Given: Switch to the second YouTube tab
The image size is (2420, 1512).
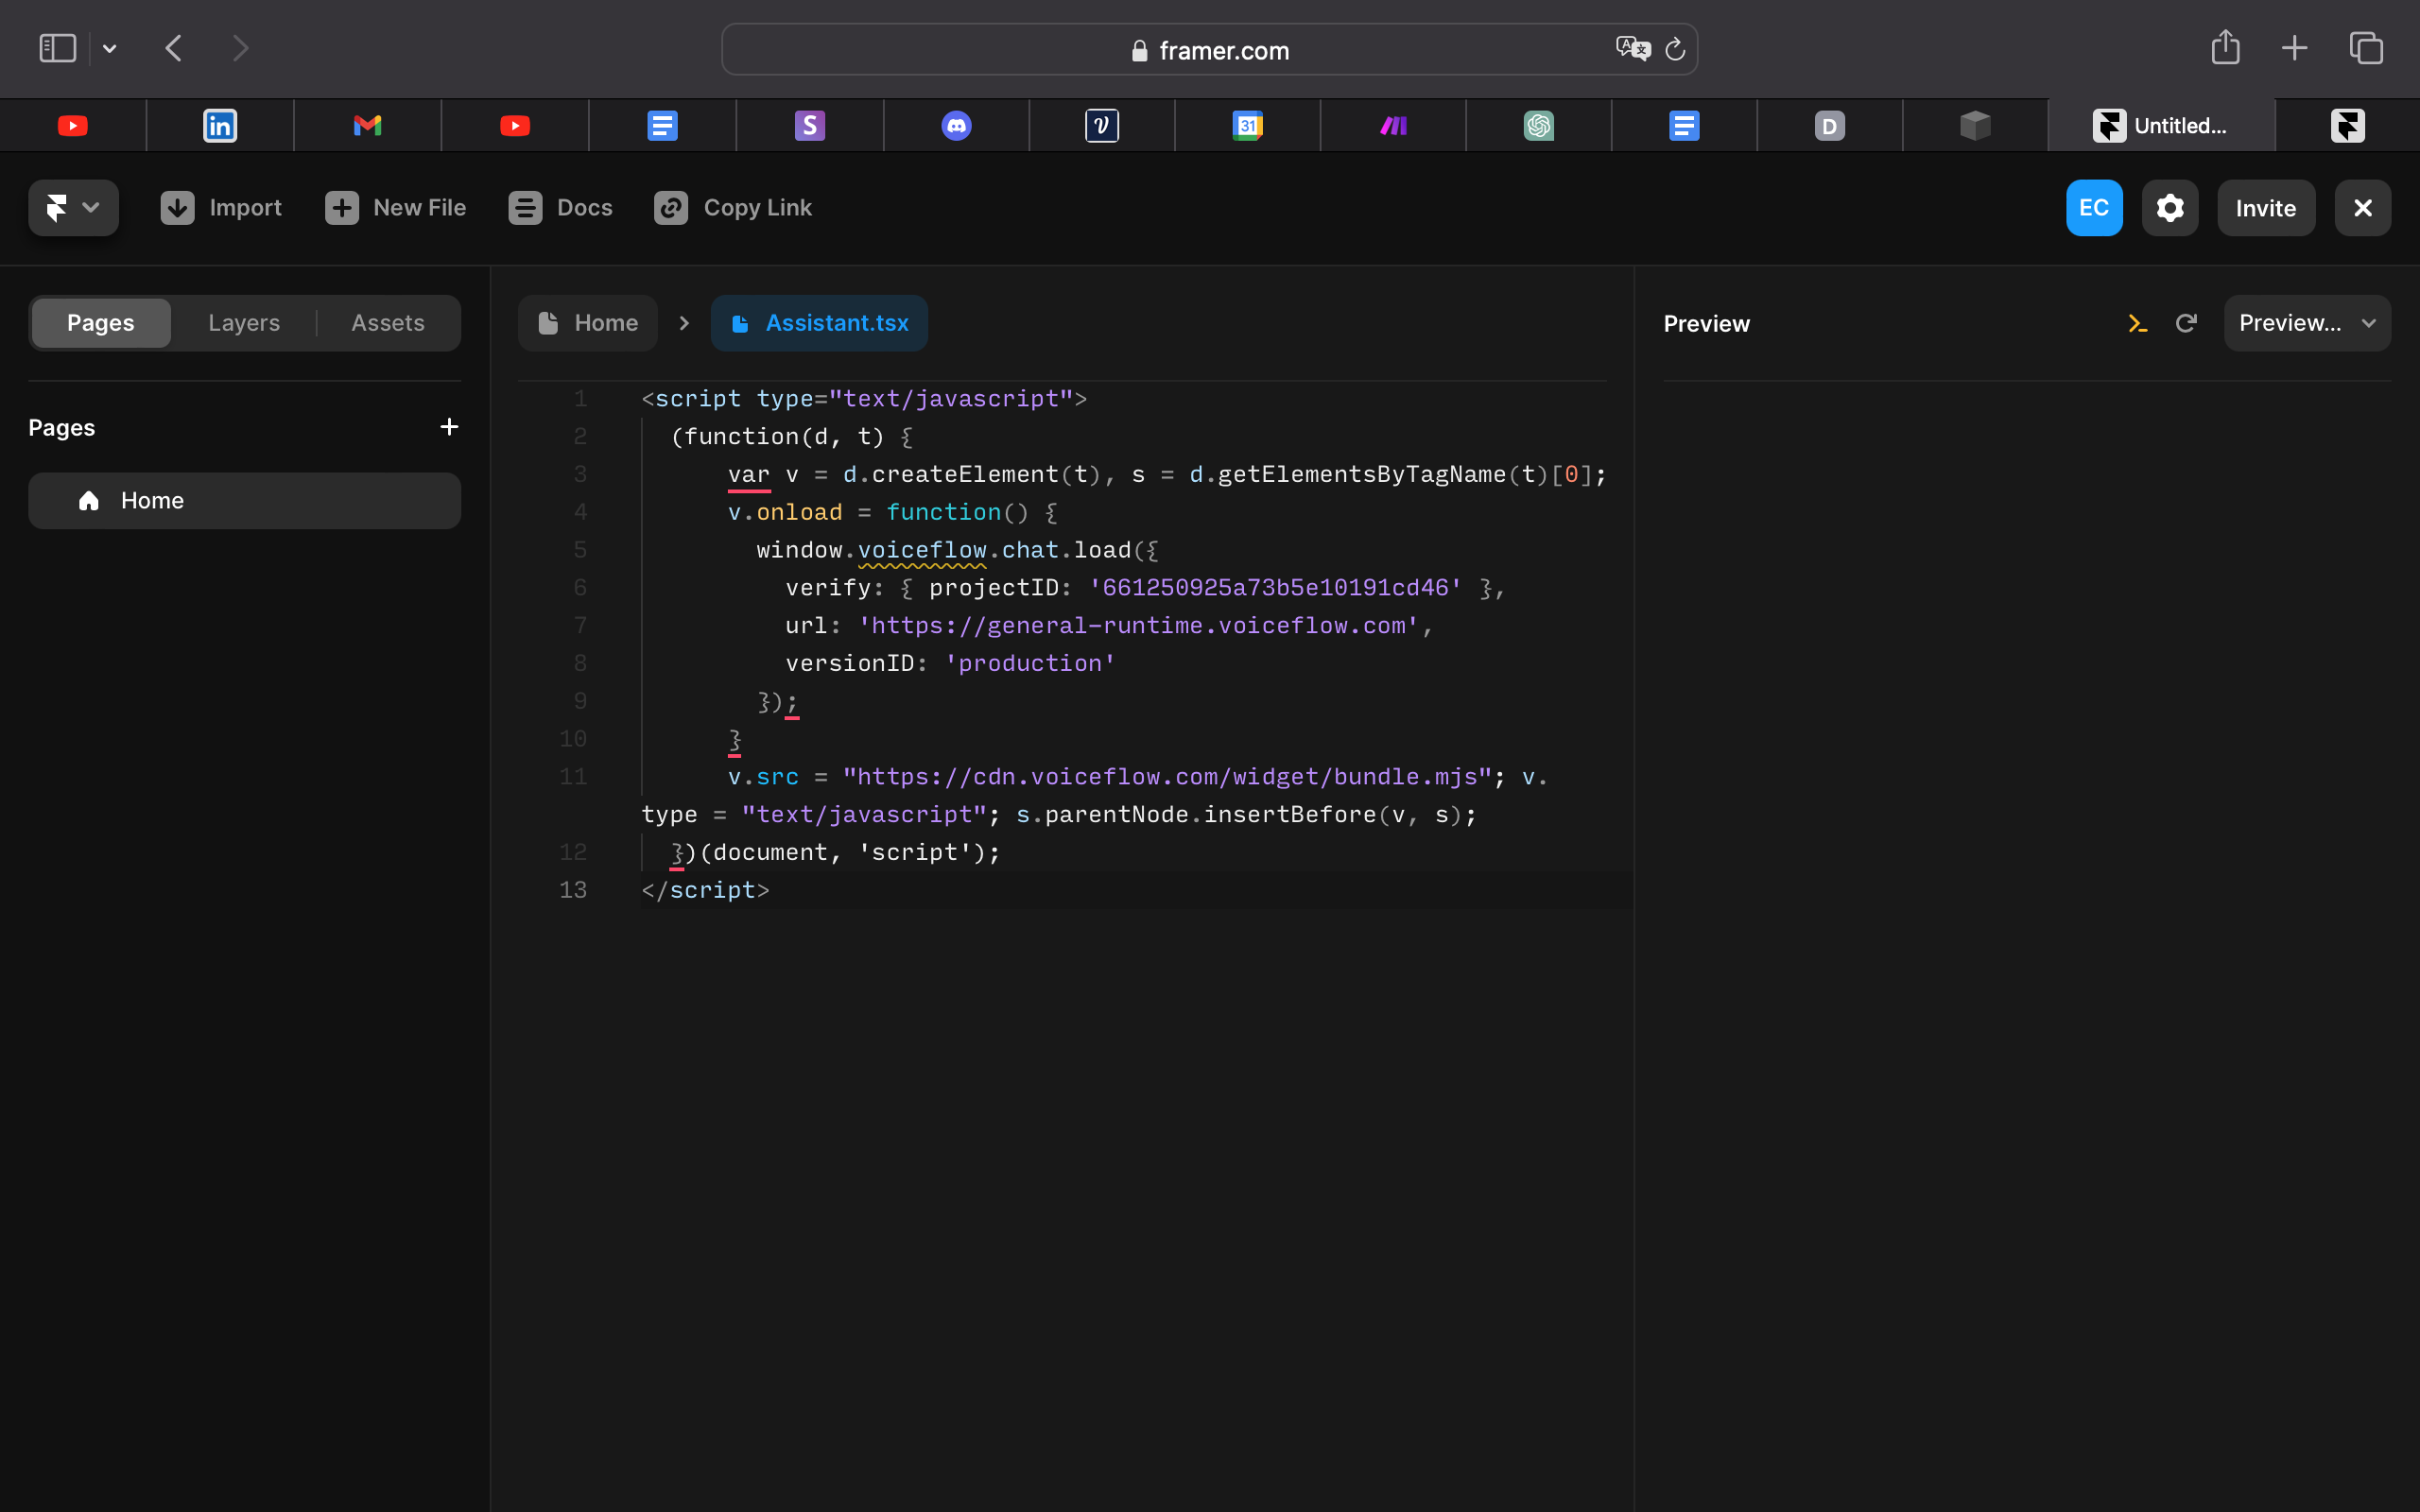Looking at the screenshot, I should pos(515,126).
